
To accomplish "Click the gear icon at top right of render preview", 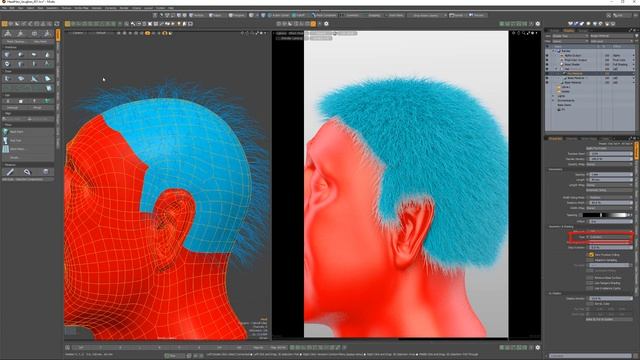I will tap(538, 24).
